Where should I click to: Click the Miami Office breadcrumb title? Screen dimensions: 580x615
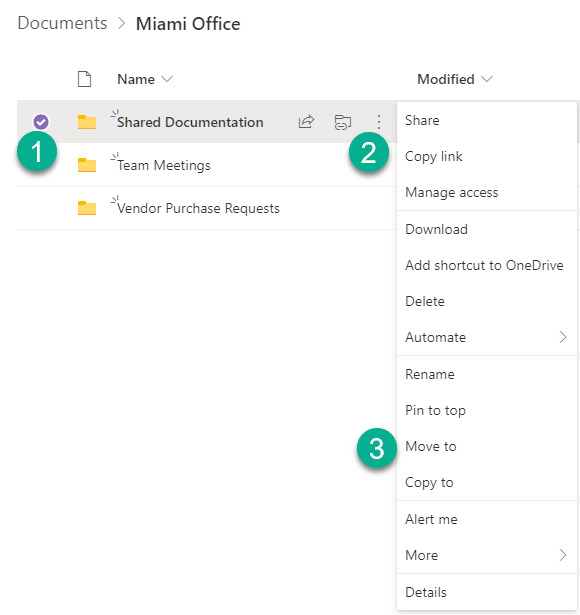tap(188, 24)
